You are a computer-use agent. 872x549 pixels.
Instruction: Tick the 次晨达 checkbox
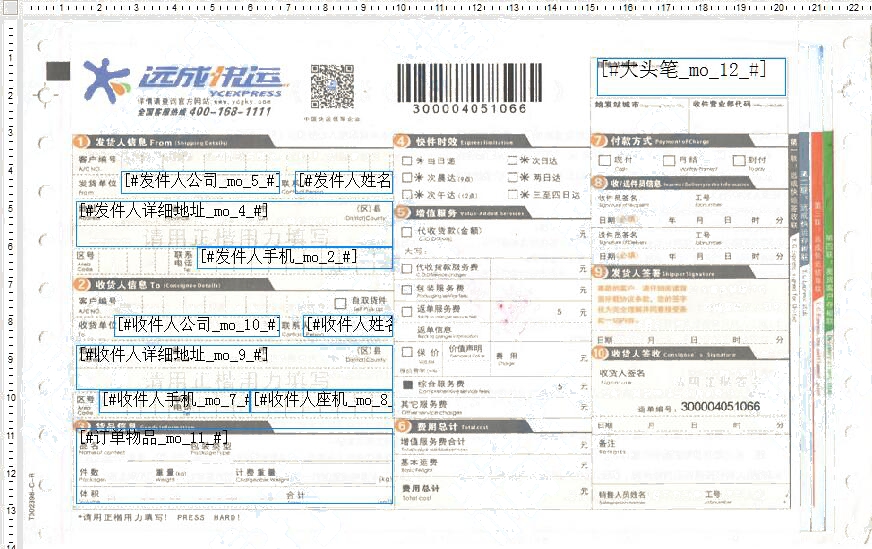(x=407, y=177)
